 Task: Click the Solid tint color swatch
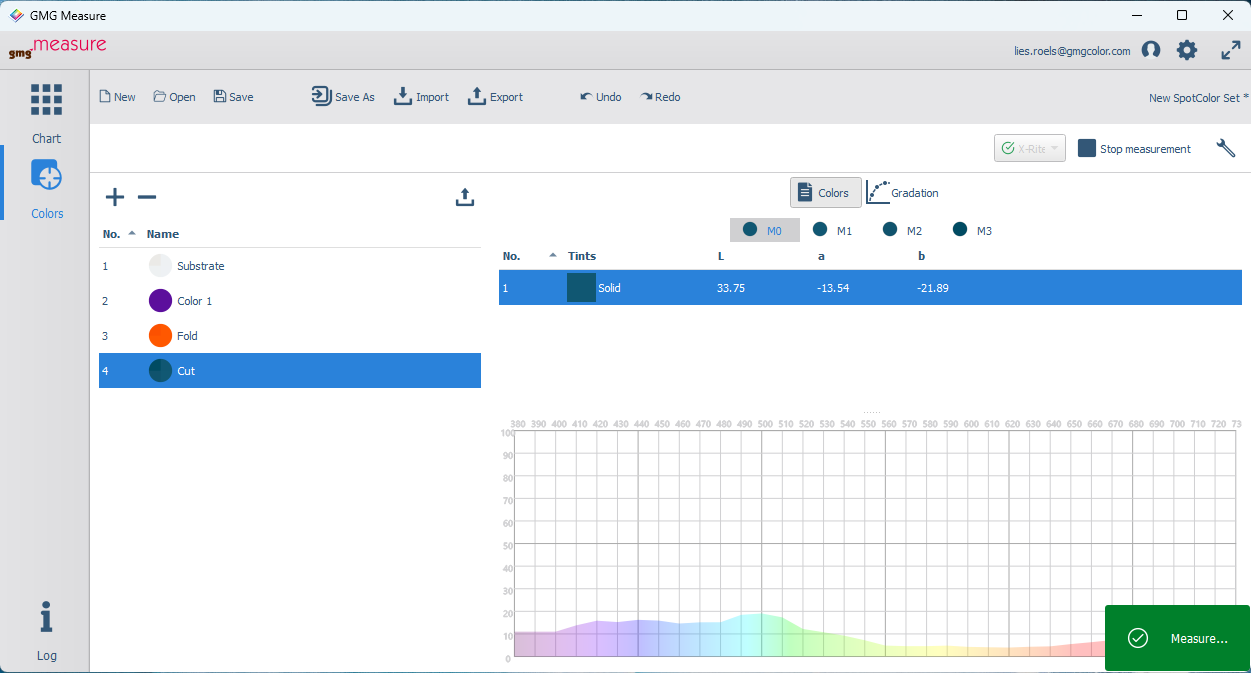click(581, 288)
